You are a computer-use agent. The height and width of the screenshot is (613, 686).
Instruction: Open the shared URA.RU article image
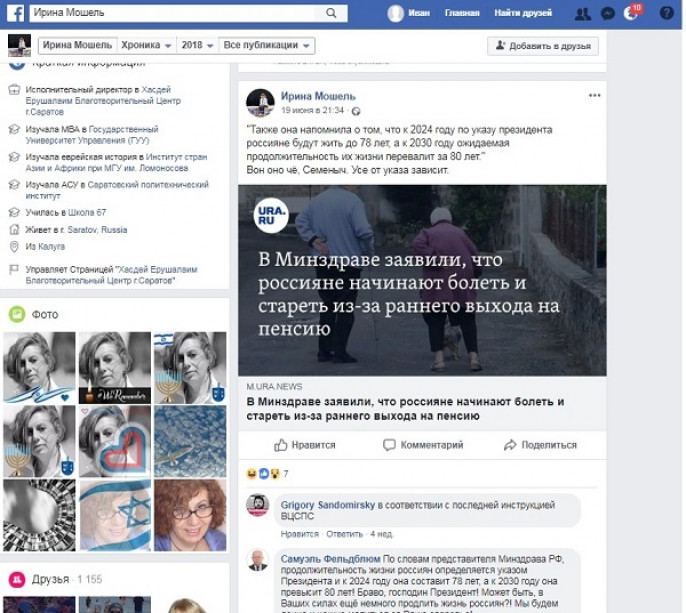click(x=422, y=280)
